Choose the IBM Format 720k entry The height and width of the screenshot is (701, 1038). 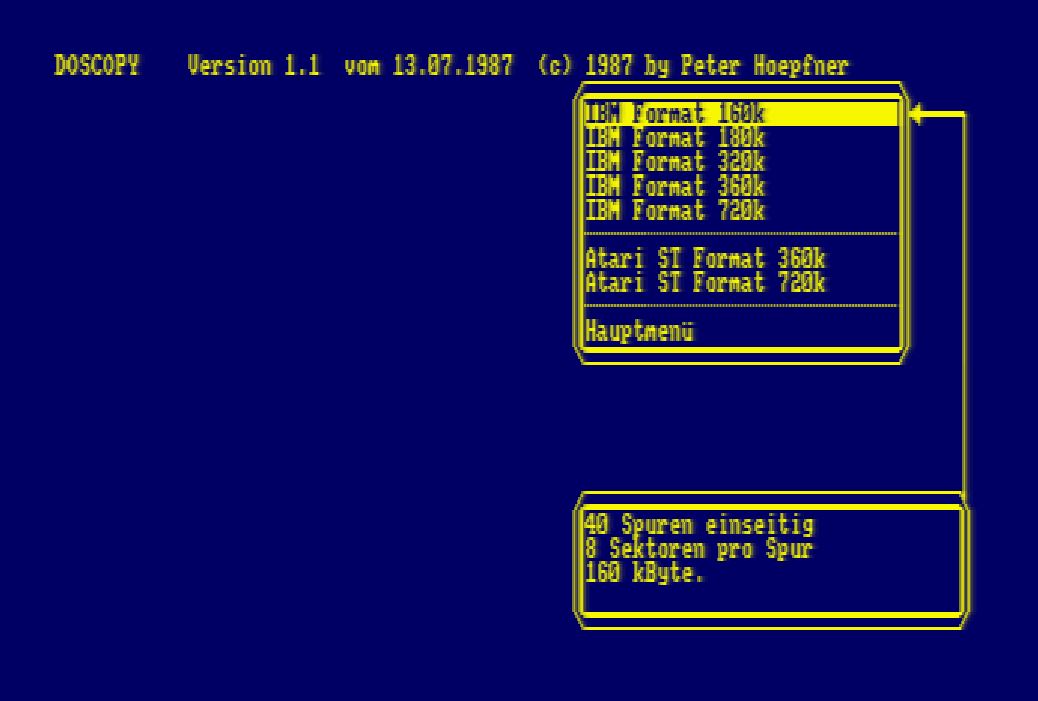(x=675, y=211)
